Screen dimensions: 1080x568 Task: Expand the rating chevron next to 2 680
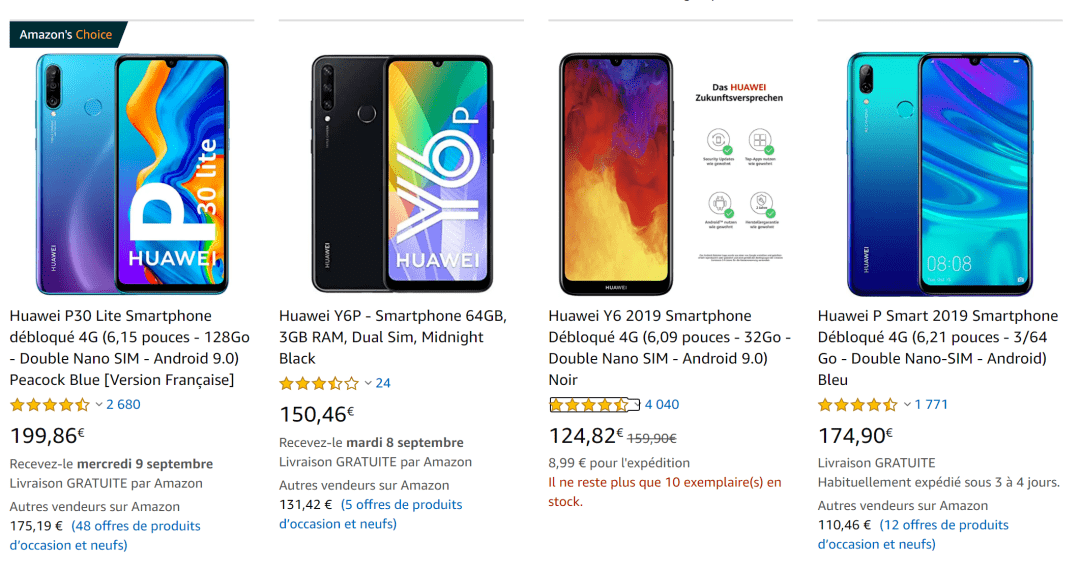click(x=99, y=405)
